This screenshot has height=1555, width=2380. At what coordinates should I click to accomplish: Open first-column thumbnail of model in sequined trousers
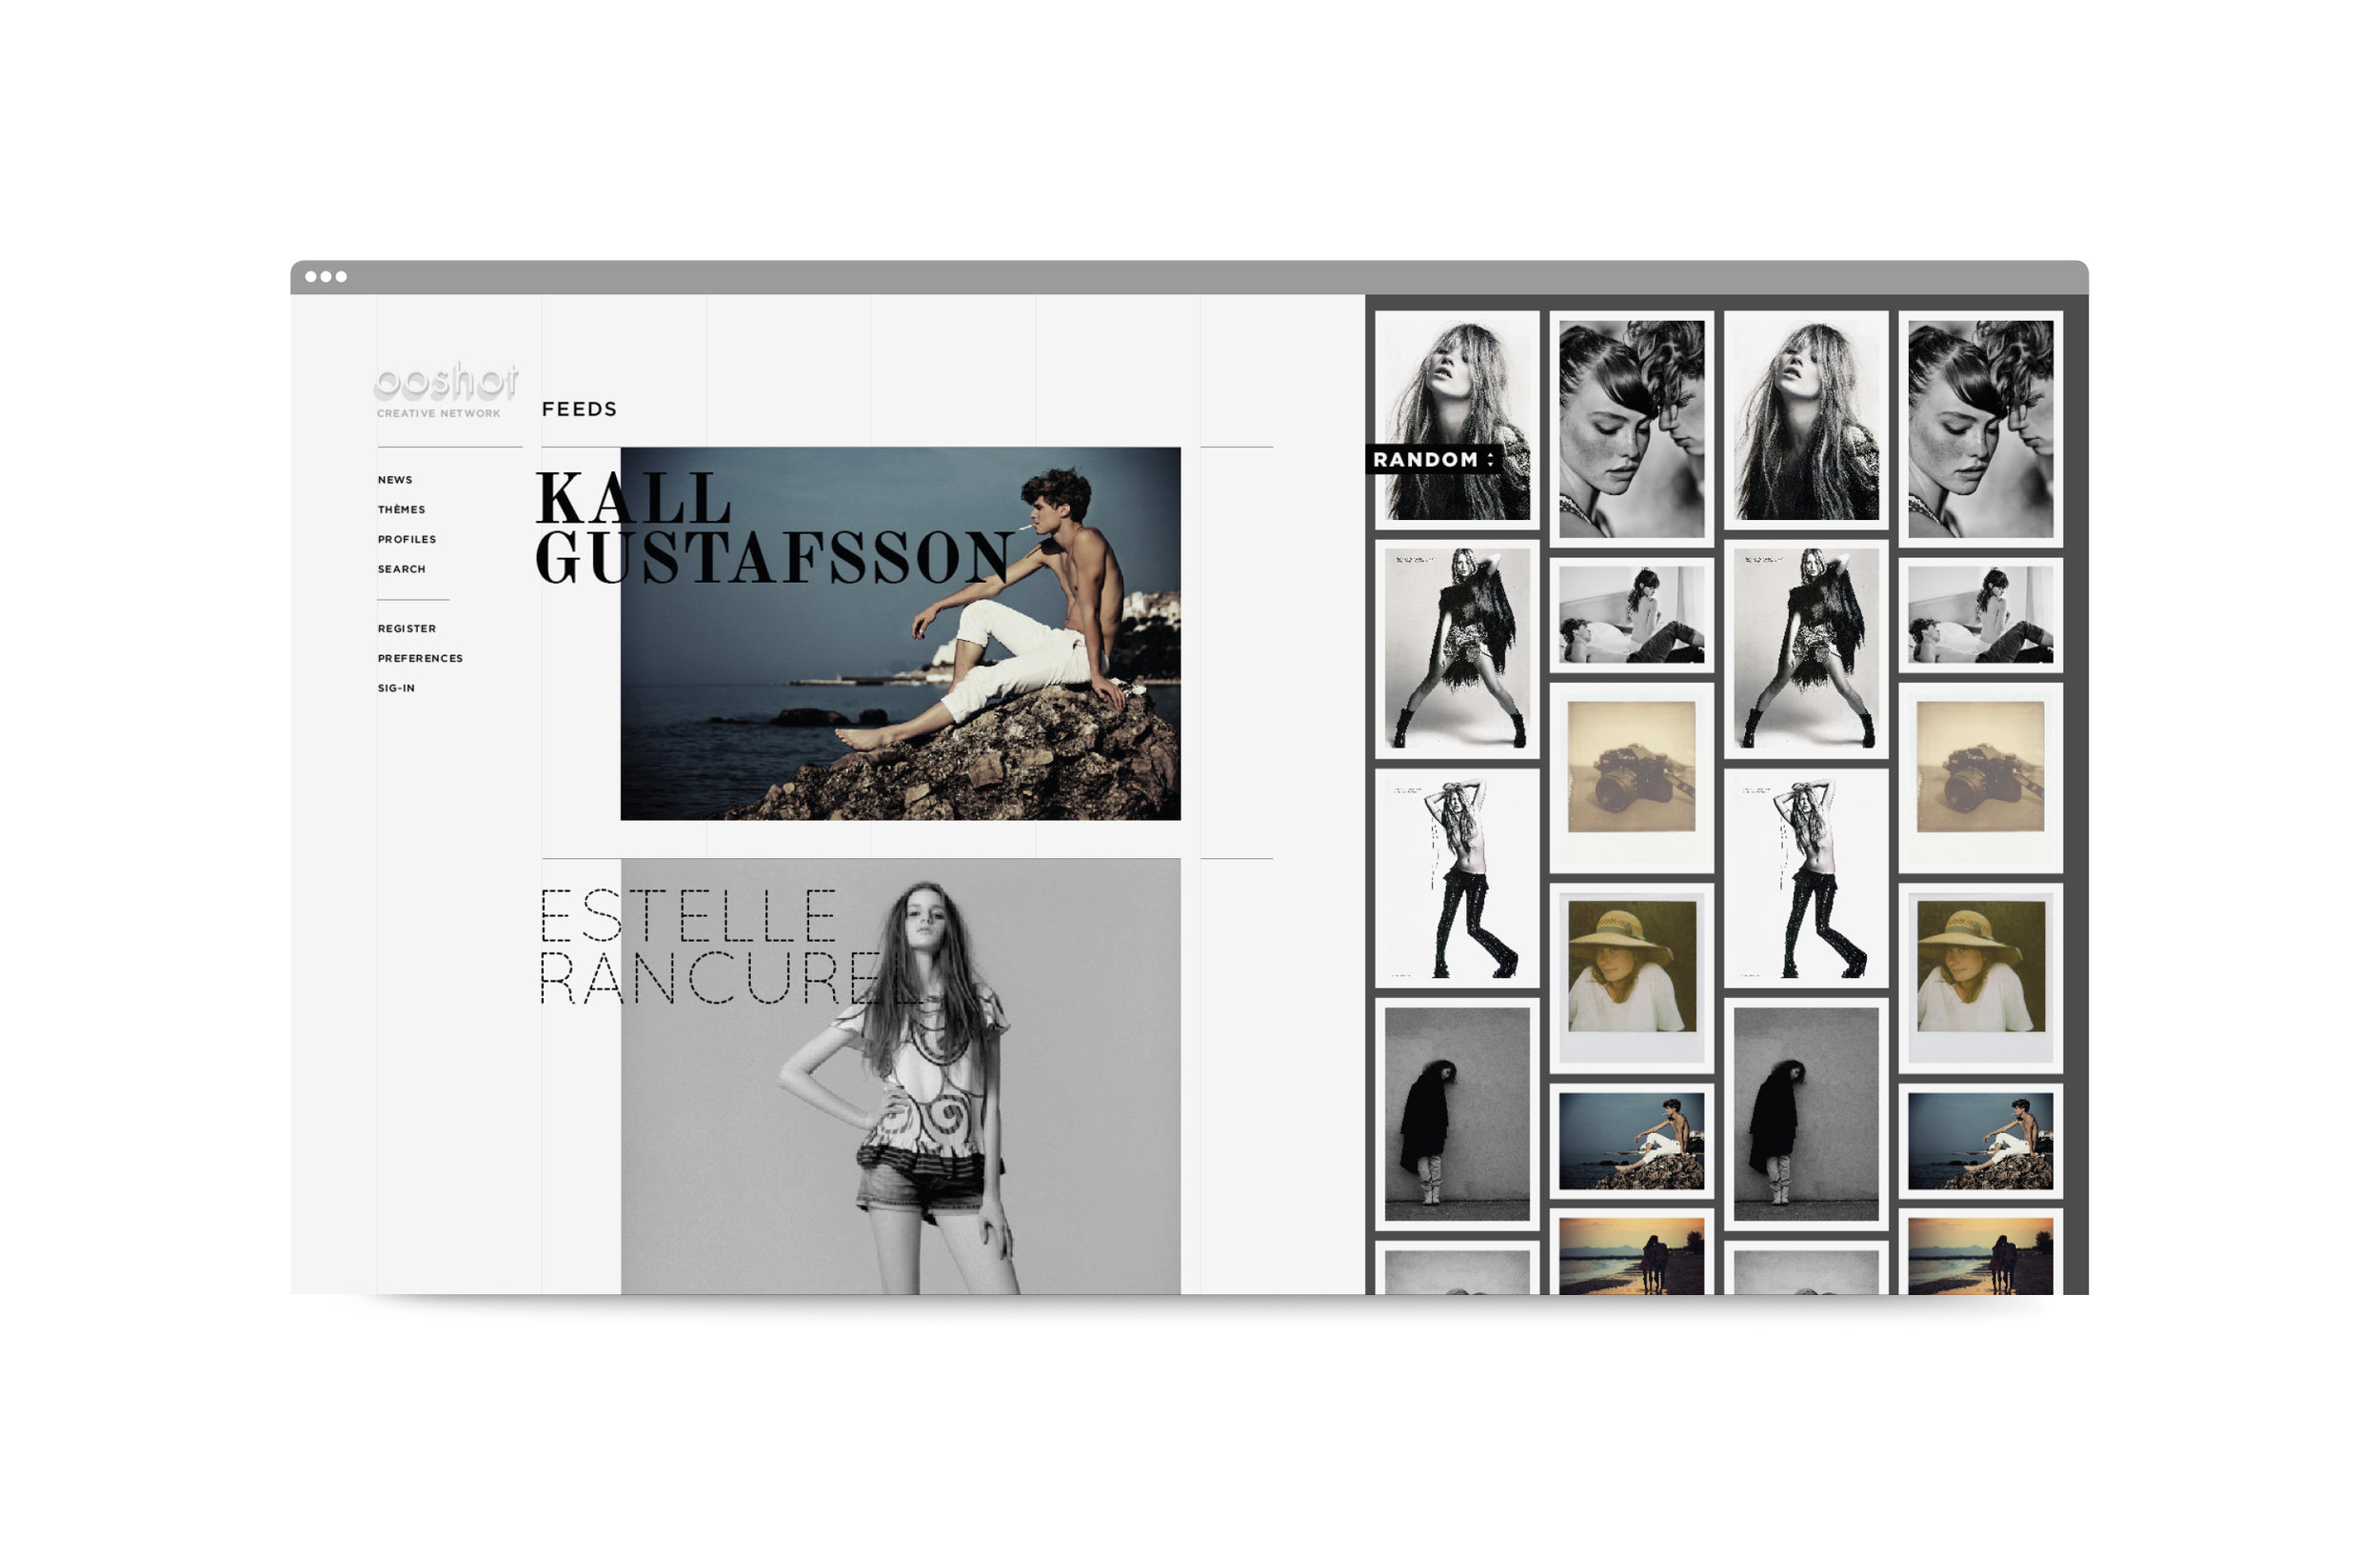click(x=1457, y=878)
